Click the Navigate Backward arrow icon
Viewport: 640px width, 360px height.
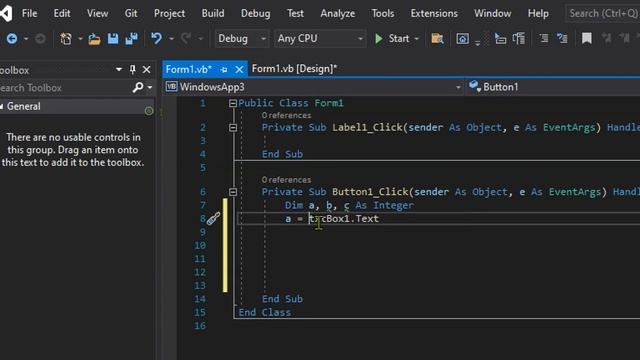tap(12, 39)
